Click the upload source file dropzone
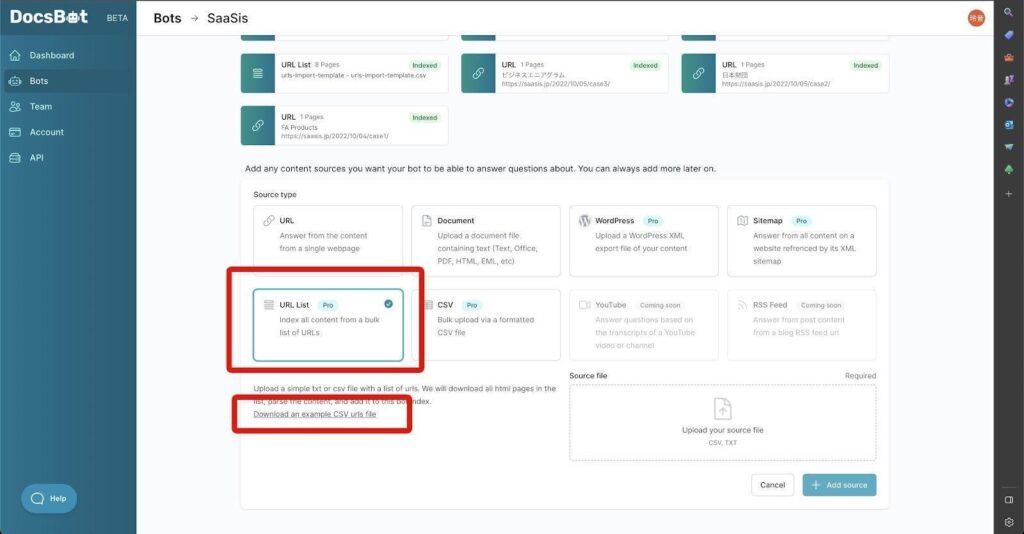The image size is (1024, 534). tap(722, 422)
